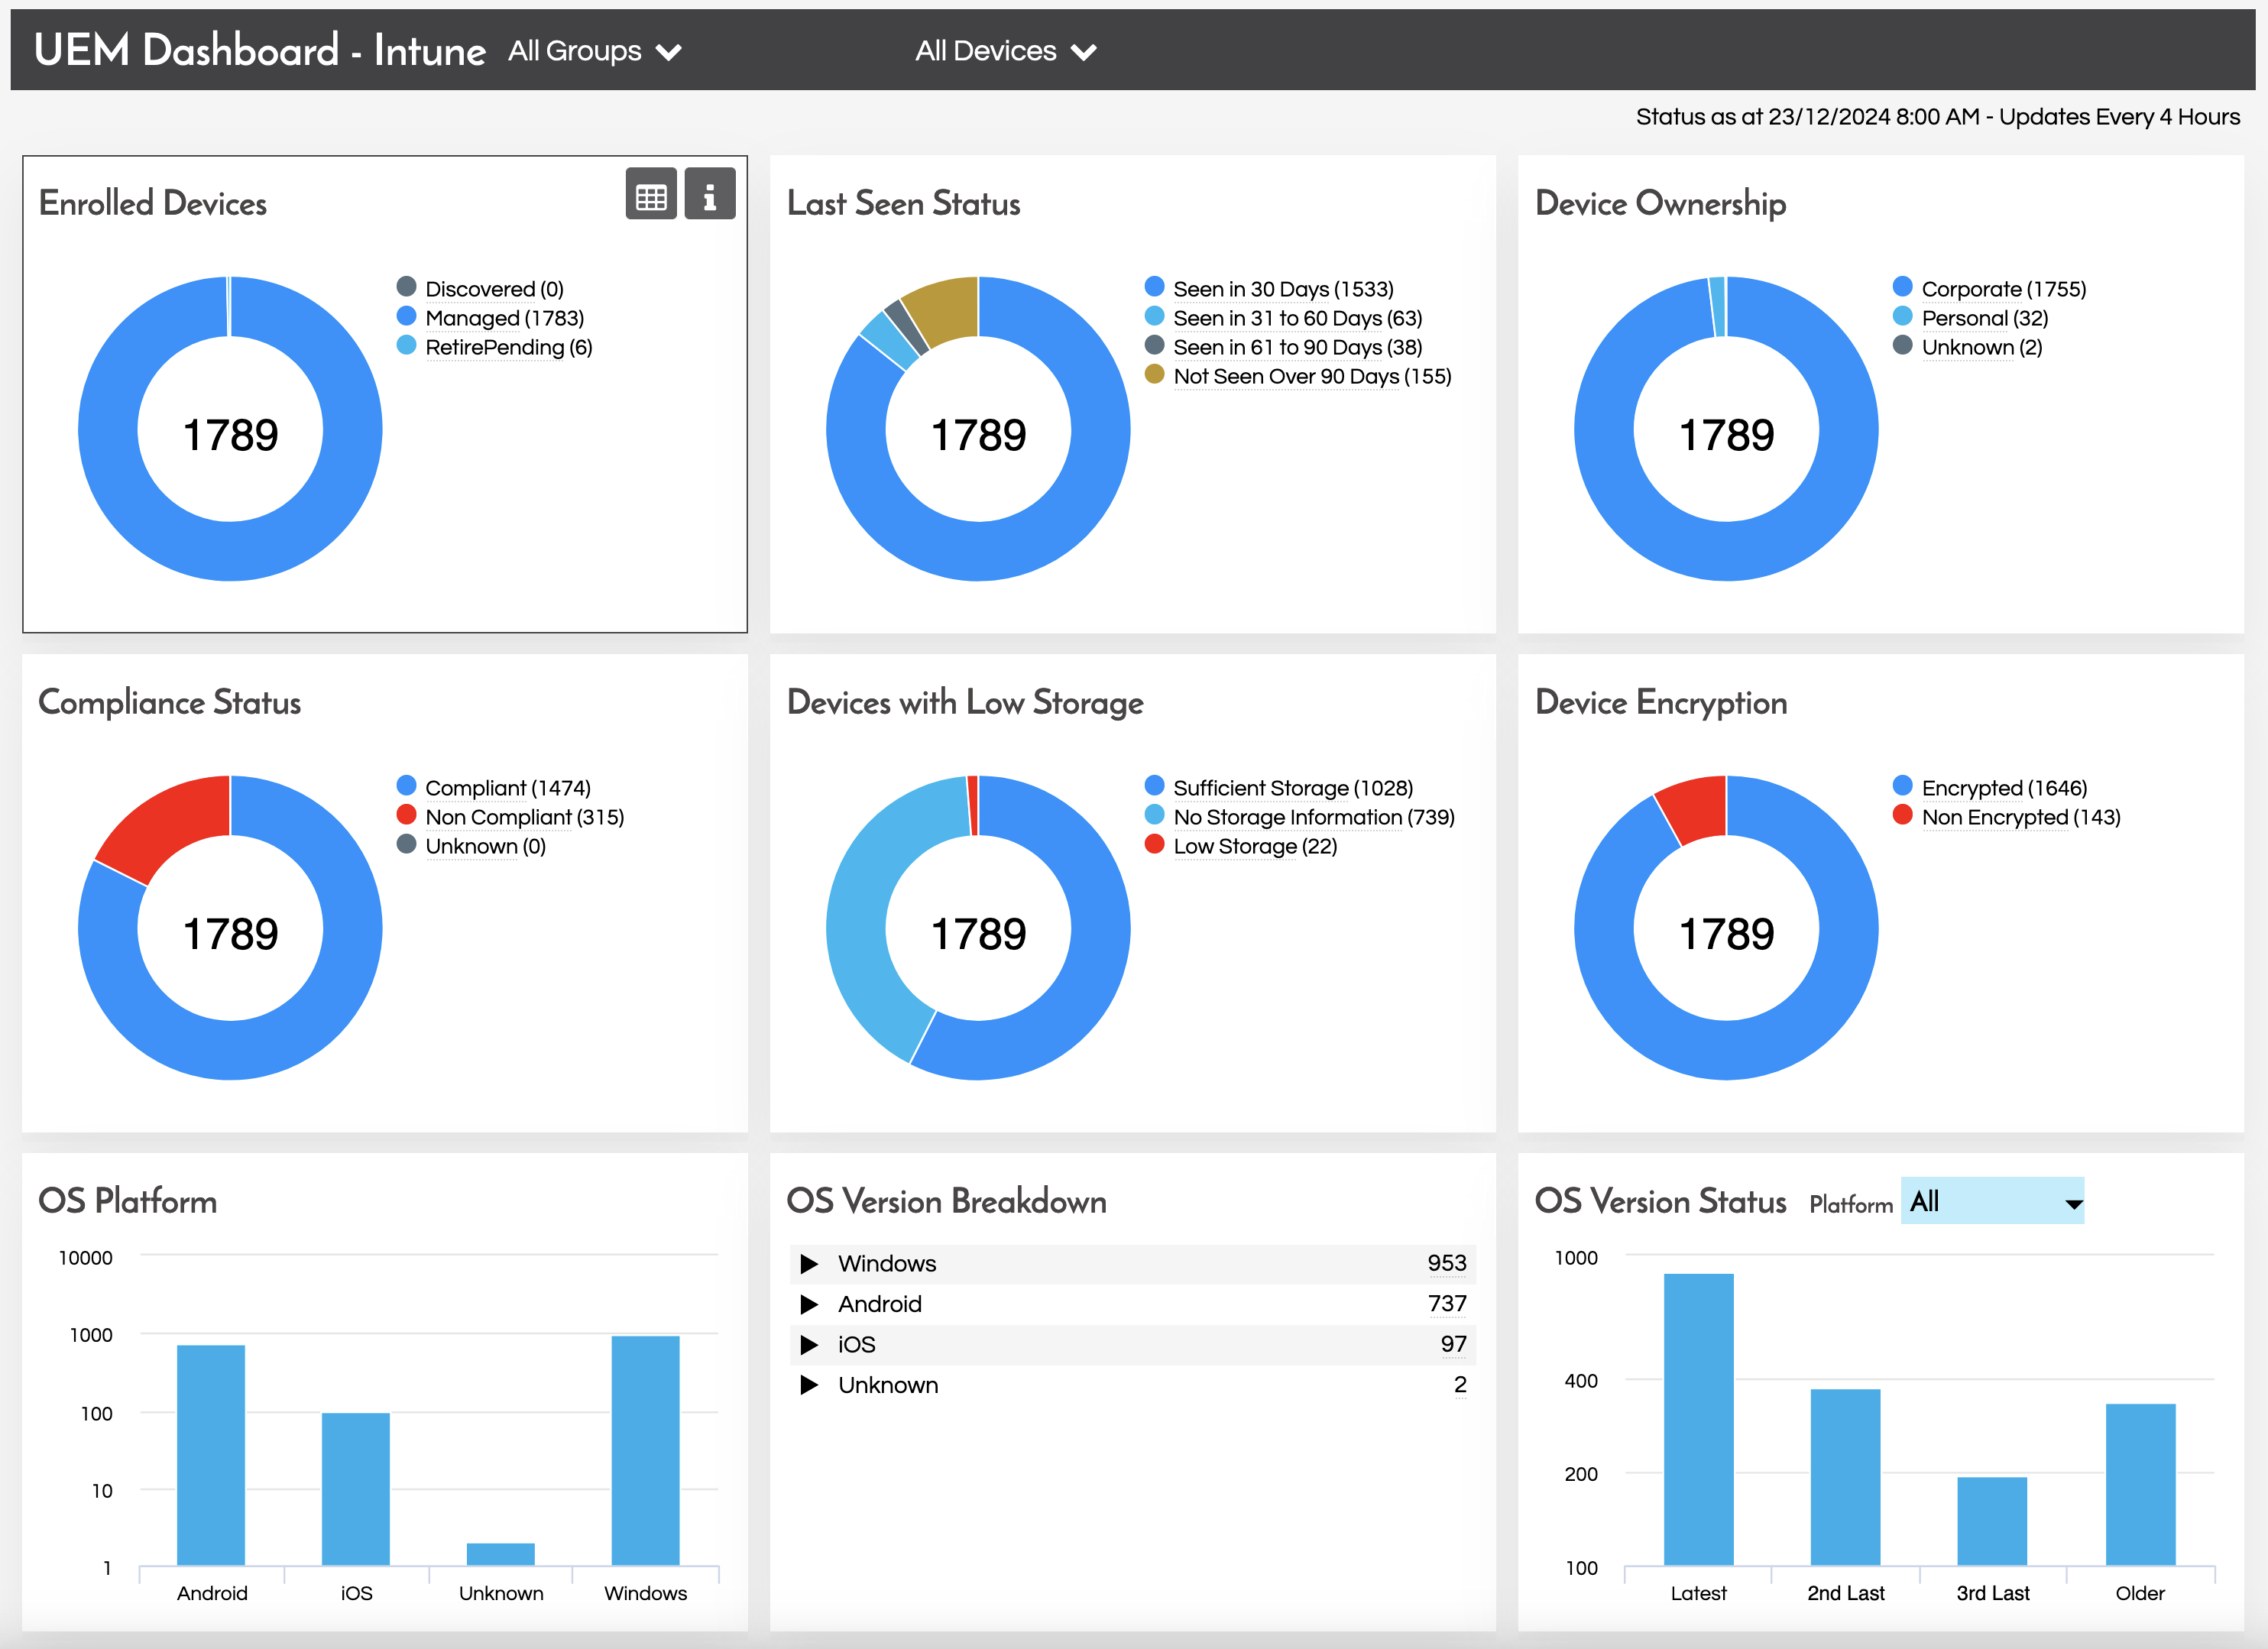Toggle Seen in 61 to 90 Days legend
Viewport: 2268px width, 1649px height.
pos(1284,347)
